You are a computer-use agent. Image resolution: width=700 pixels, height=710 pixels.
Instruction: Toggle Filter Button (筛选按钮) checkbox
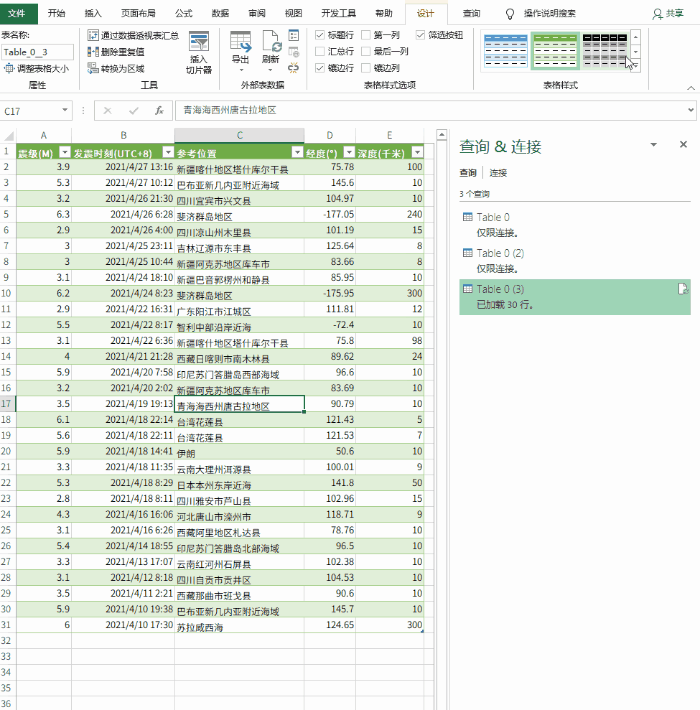pos(420,35)
